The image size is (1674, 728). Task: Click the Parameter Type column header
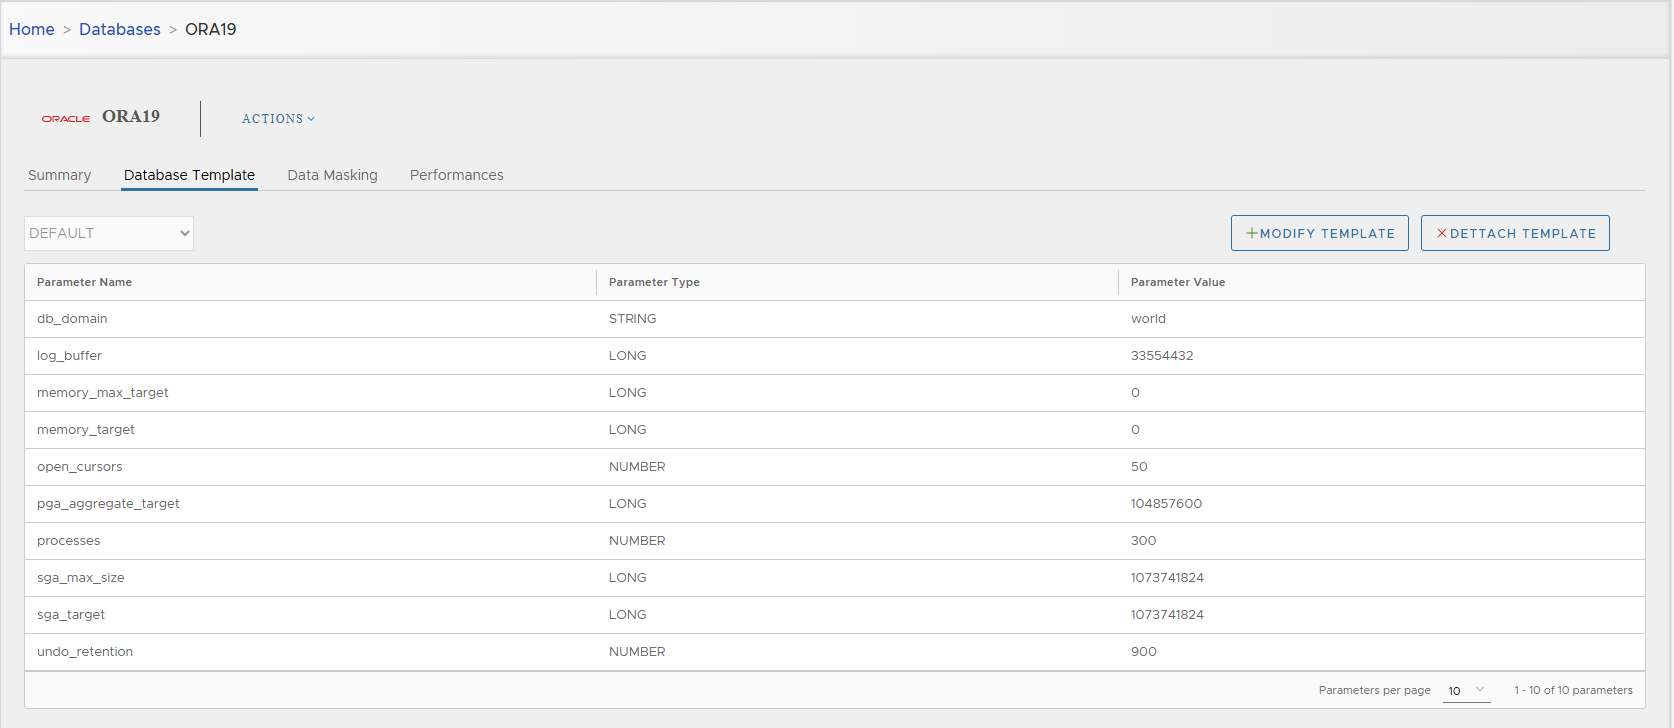click(654, 282)
